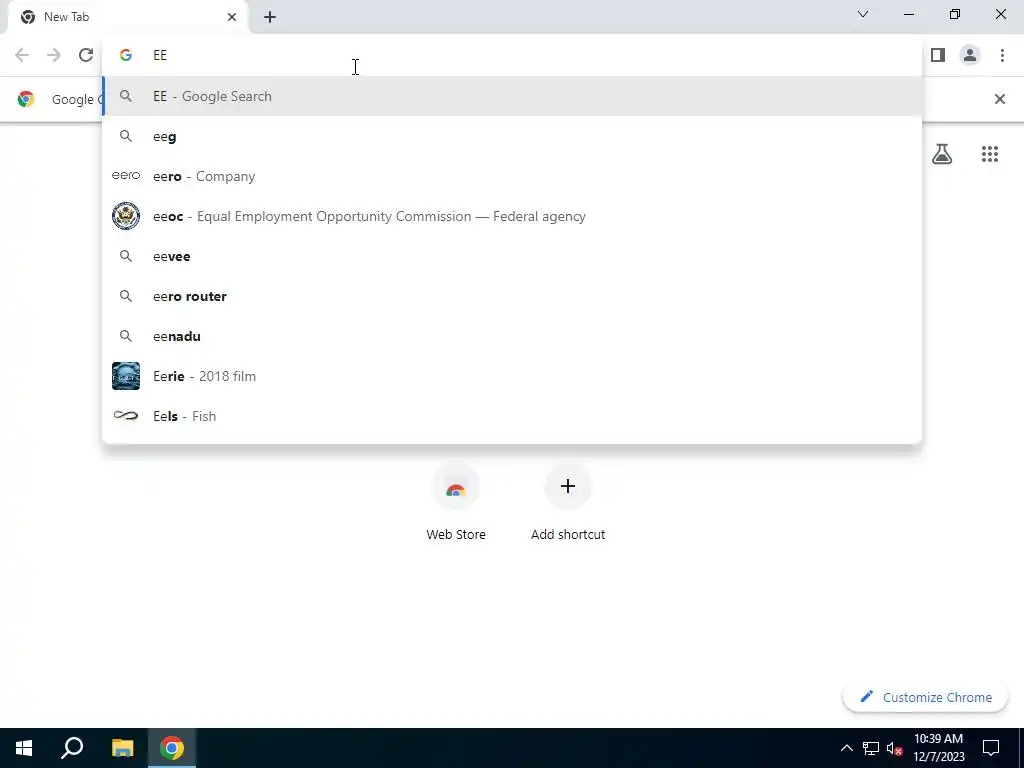The width and height of the screenshot is (1024, 768).
Task: Close the New Tab tab
Action: 232,17
